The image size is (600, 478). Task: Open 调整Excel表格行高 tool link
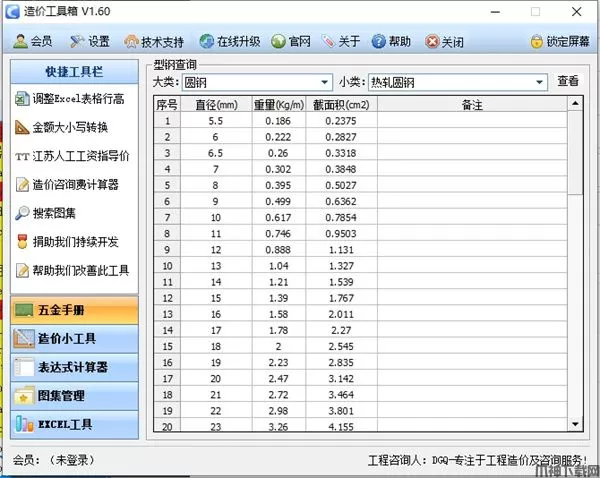coord(78,99)
